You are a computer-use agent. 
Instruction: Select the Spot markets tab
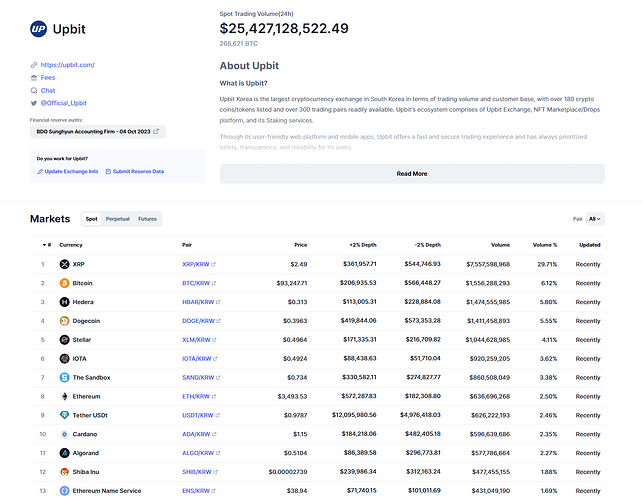click(x=91, y=219)
